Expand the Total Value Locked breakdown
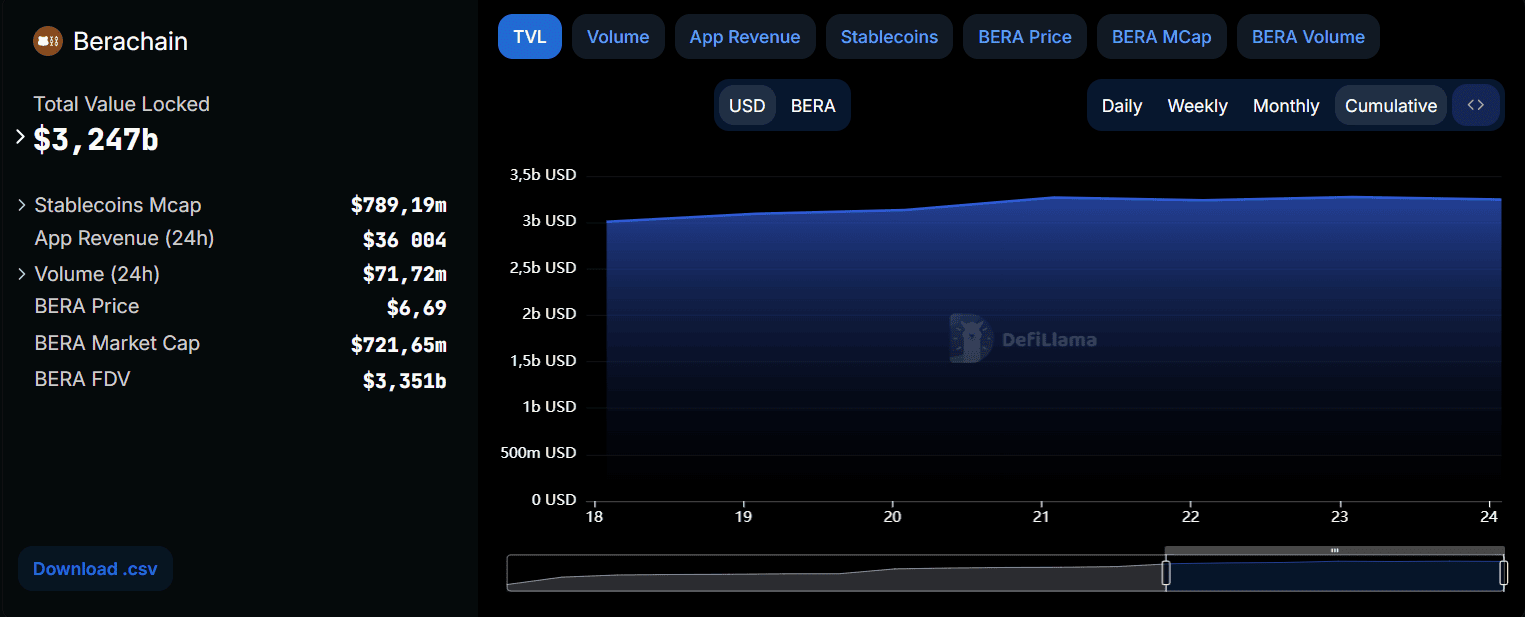 pyautogui.click(x=21, y=138)
